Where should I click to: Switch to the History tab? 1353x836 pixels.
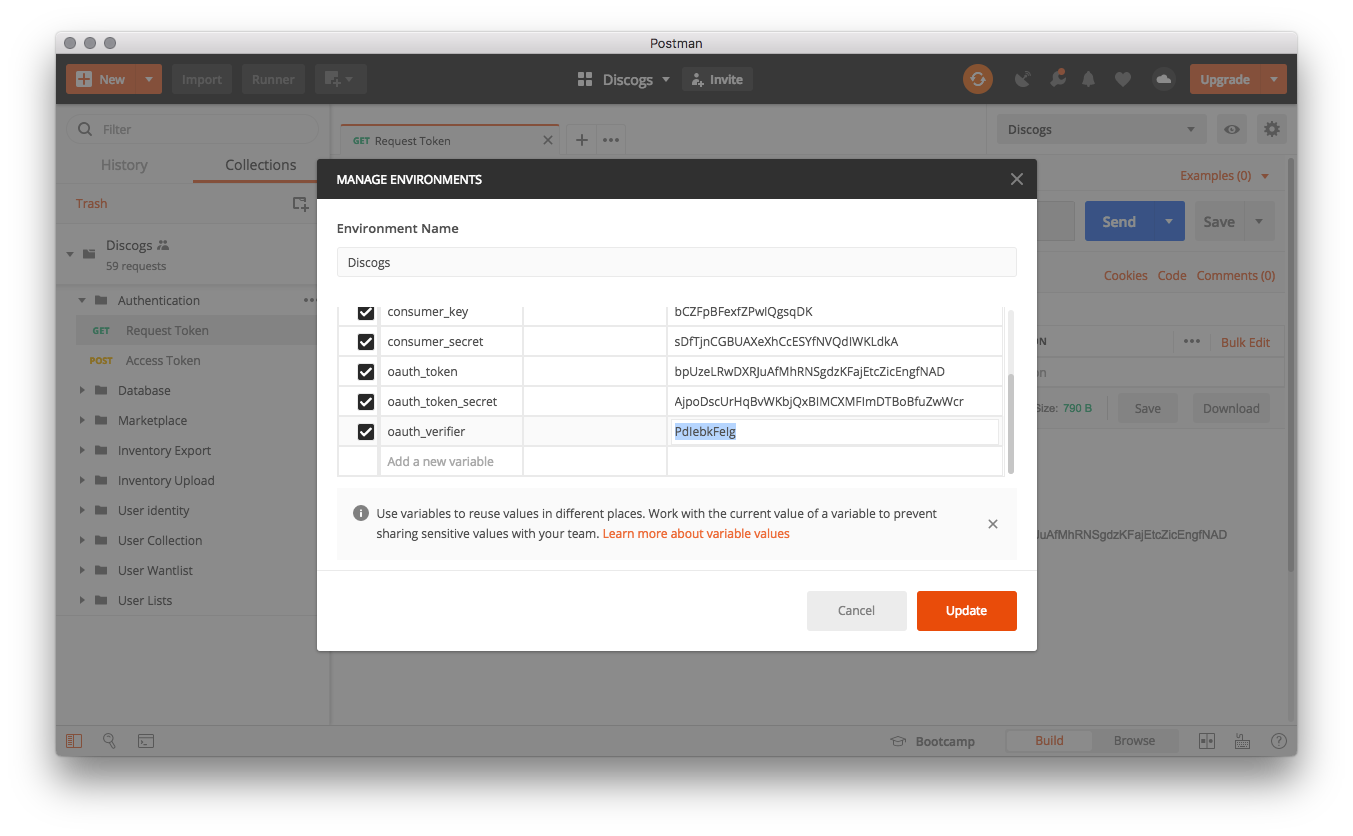click(124, 165)
